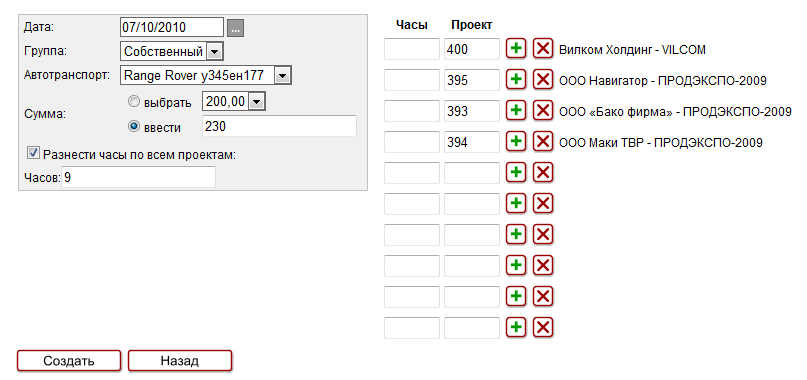The width and height of the screenshot is (807, 380).
Task: Uncheck Разнести часы по всем проектам
Action: tap(34, 153)
